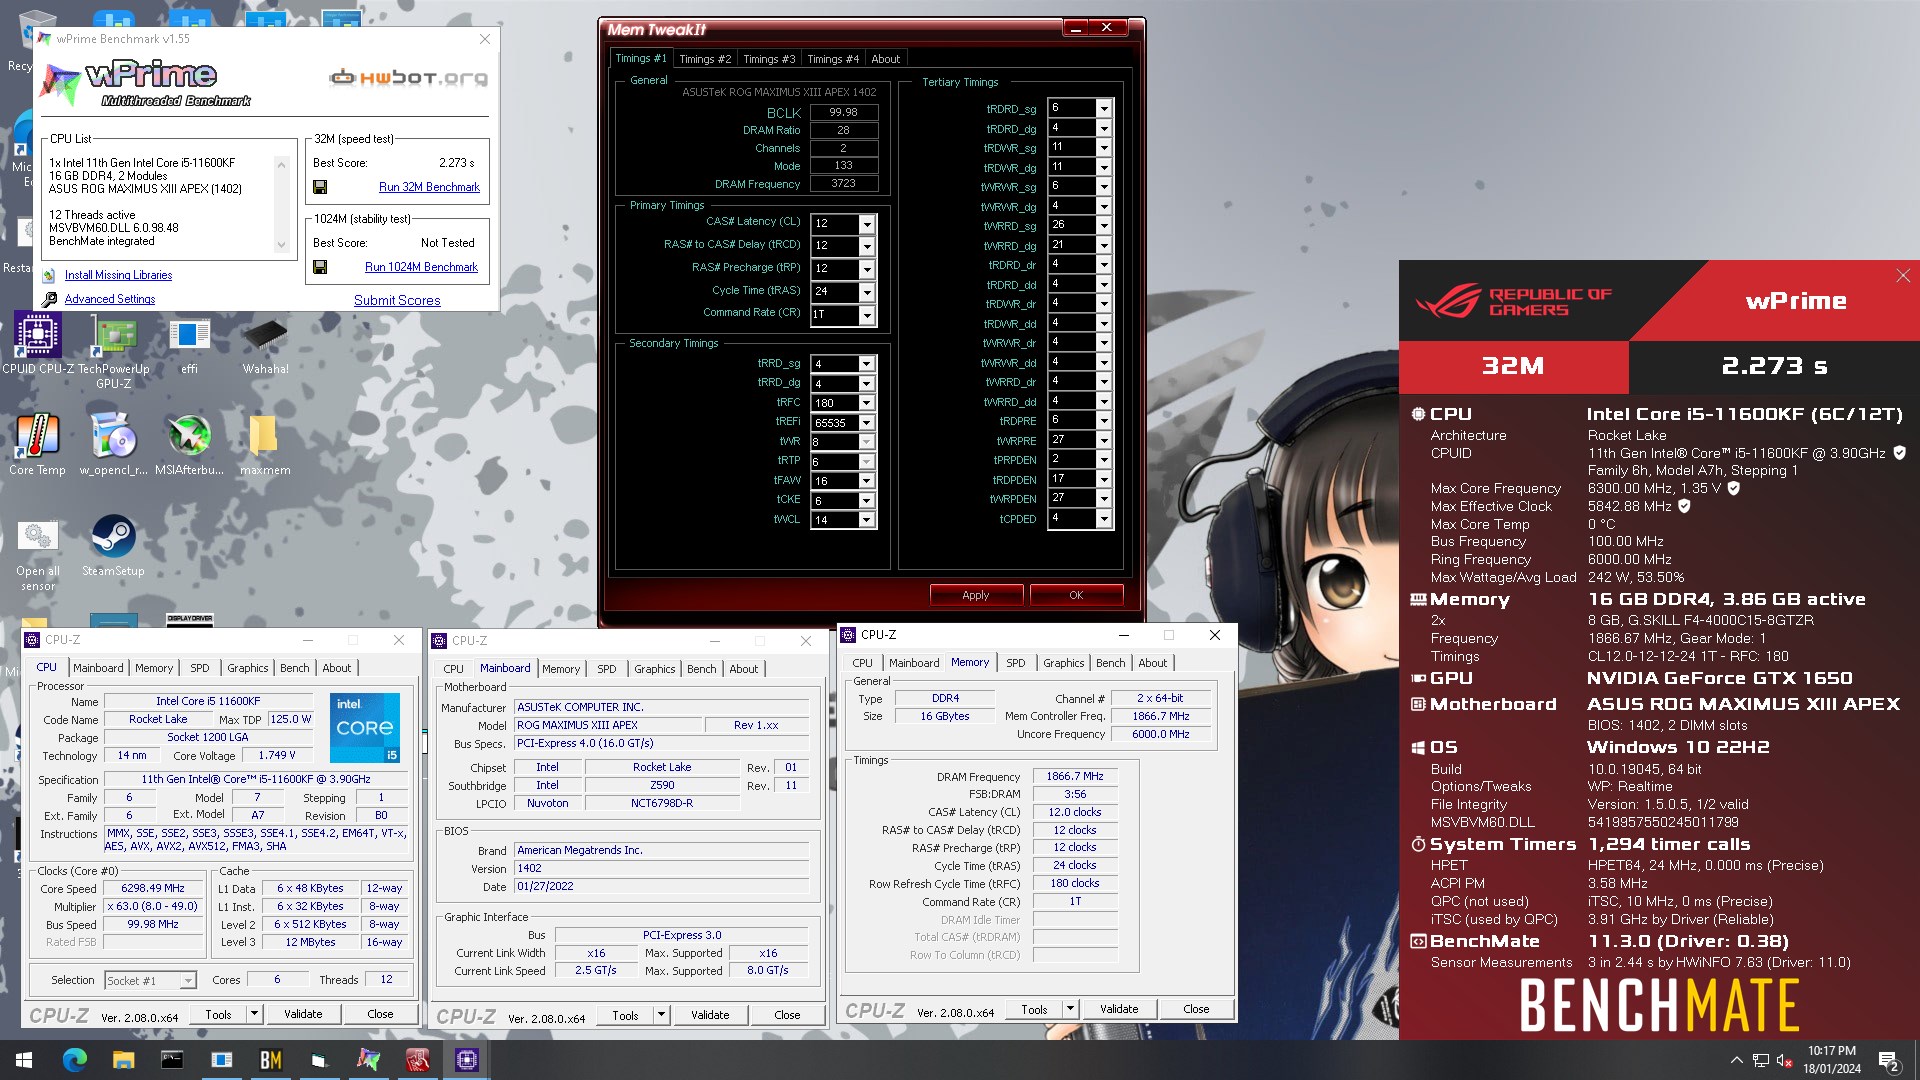Open the maxmem folder icon
This screenshot has width=1920, height=1080.
(x=265, y=445)
